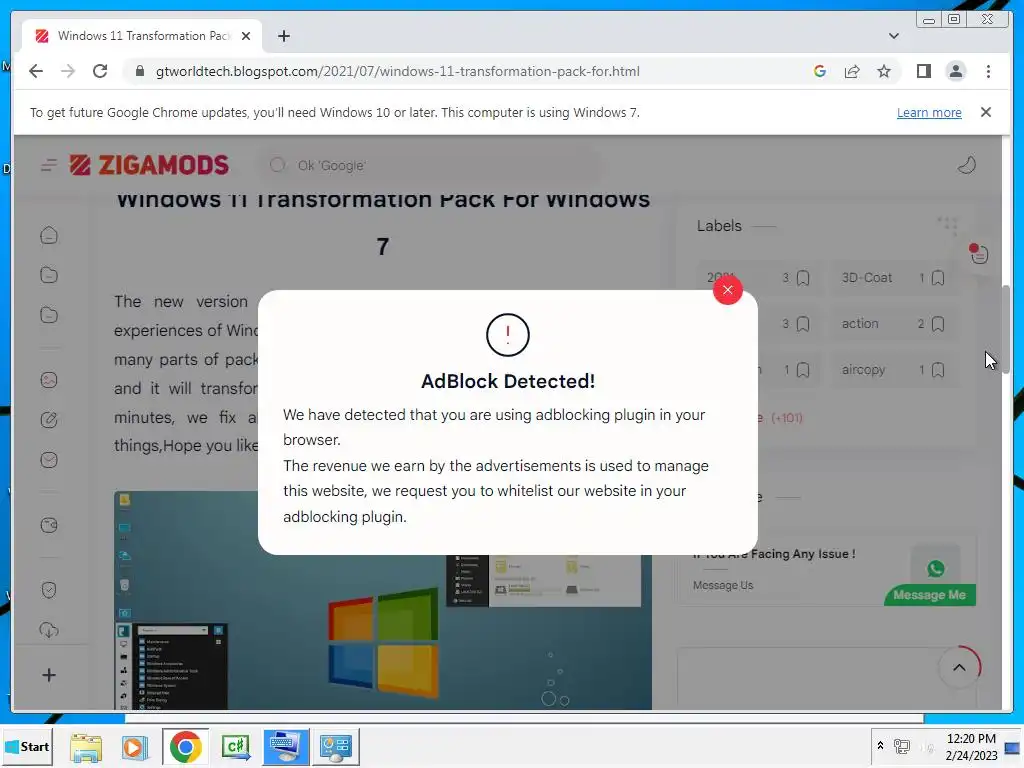Click the Chrome forward arrow
Screen dimensions: 1024x768
click(x=68, y=71)
